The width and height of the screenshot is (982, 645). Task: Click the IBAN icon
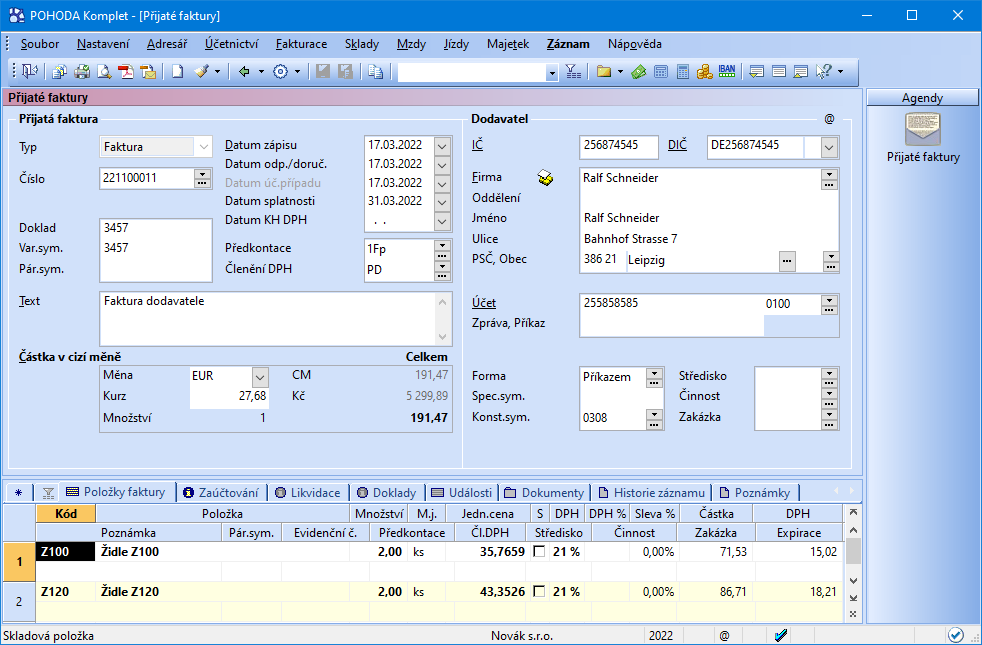point(727,71)
